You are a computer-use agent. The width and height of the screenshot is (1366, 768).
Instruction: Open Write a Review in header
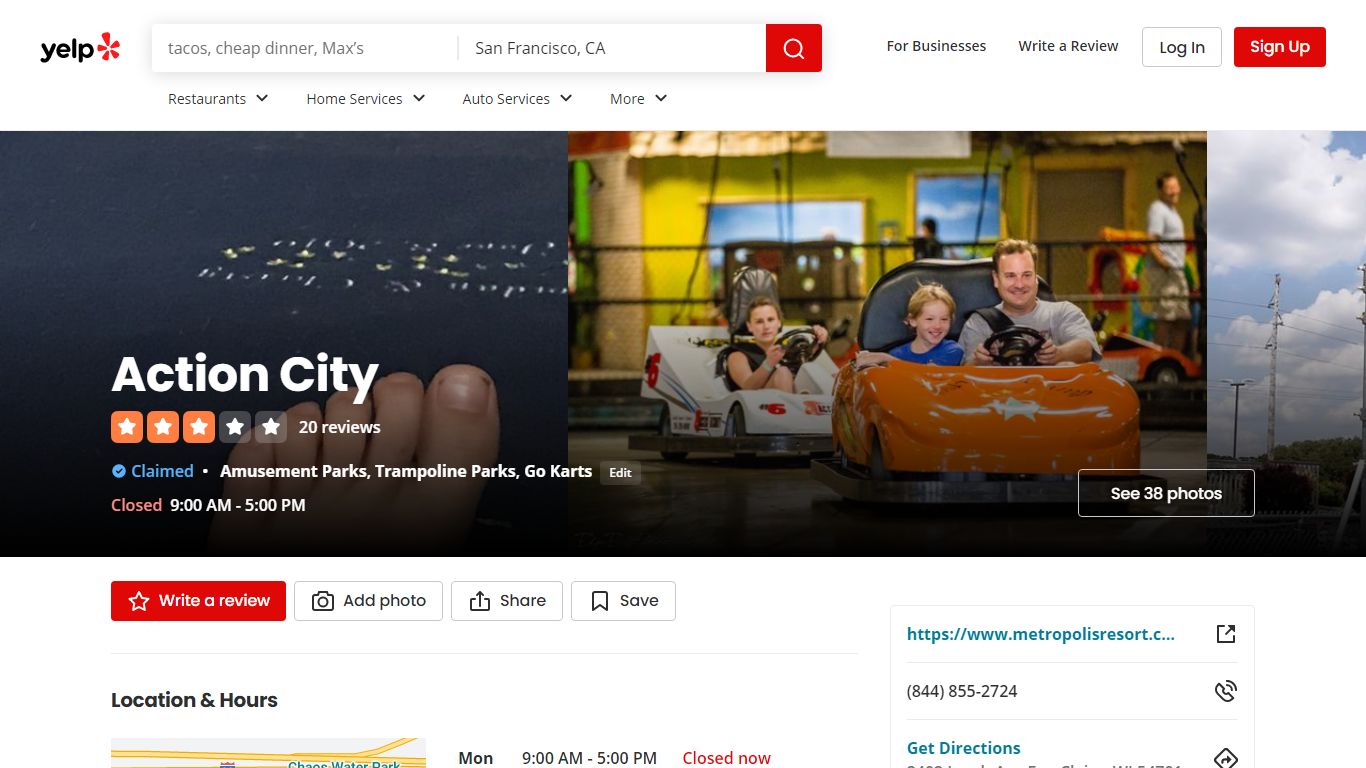pos(1068,46)
